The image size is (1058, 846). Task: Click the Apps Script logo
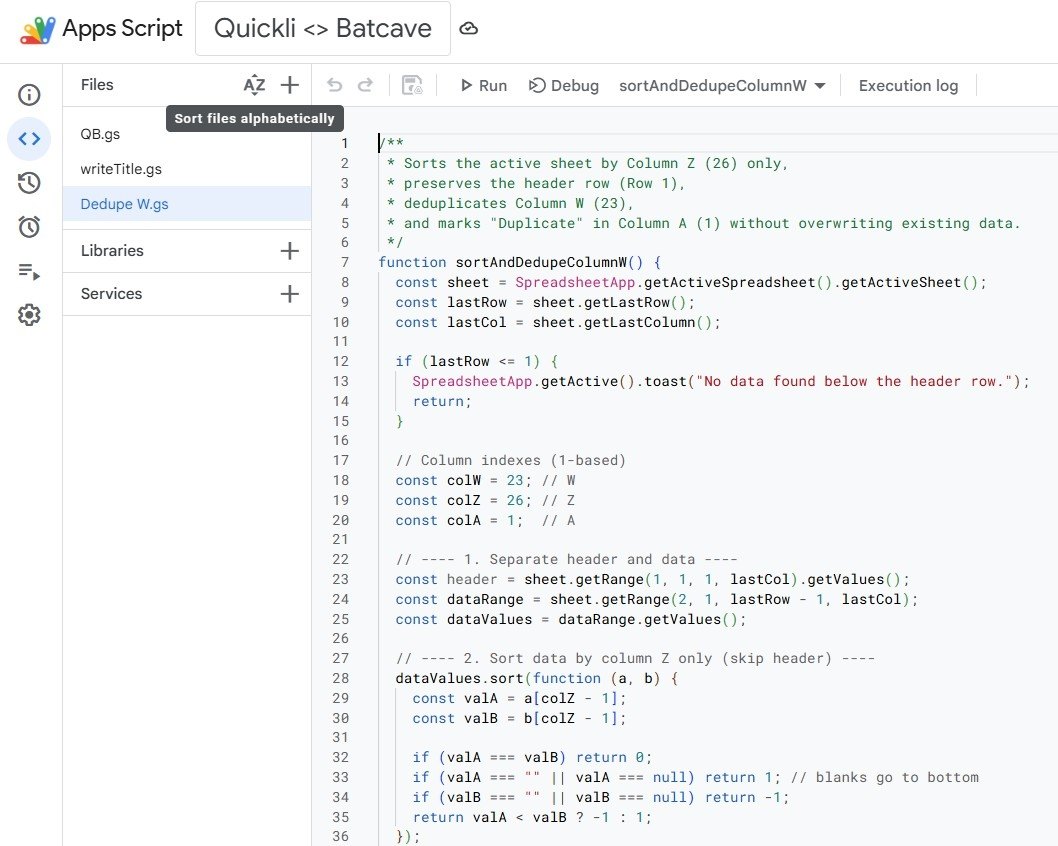[38, 30]
